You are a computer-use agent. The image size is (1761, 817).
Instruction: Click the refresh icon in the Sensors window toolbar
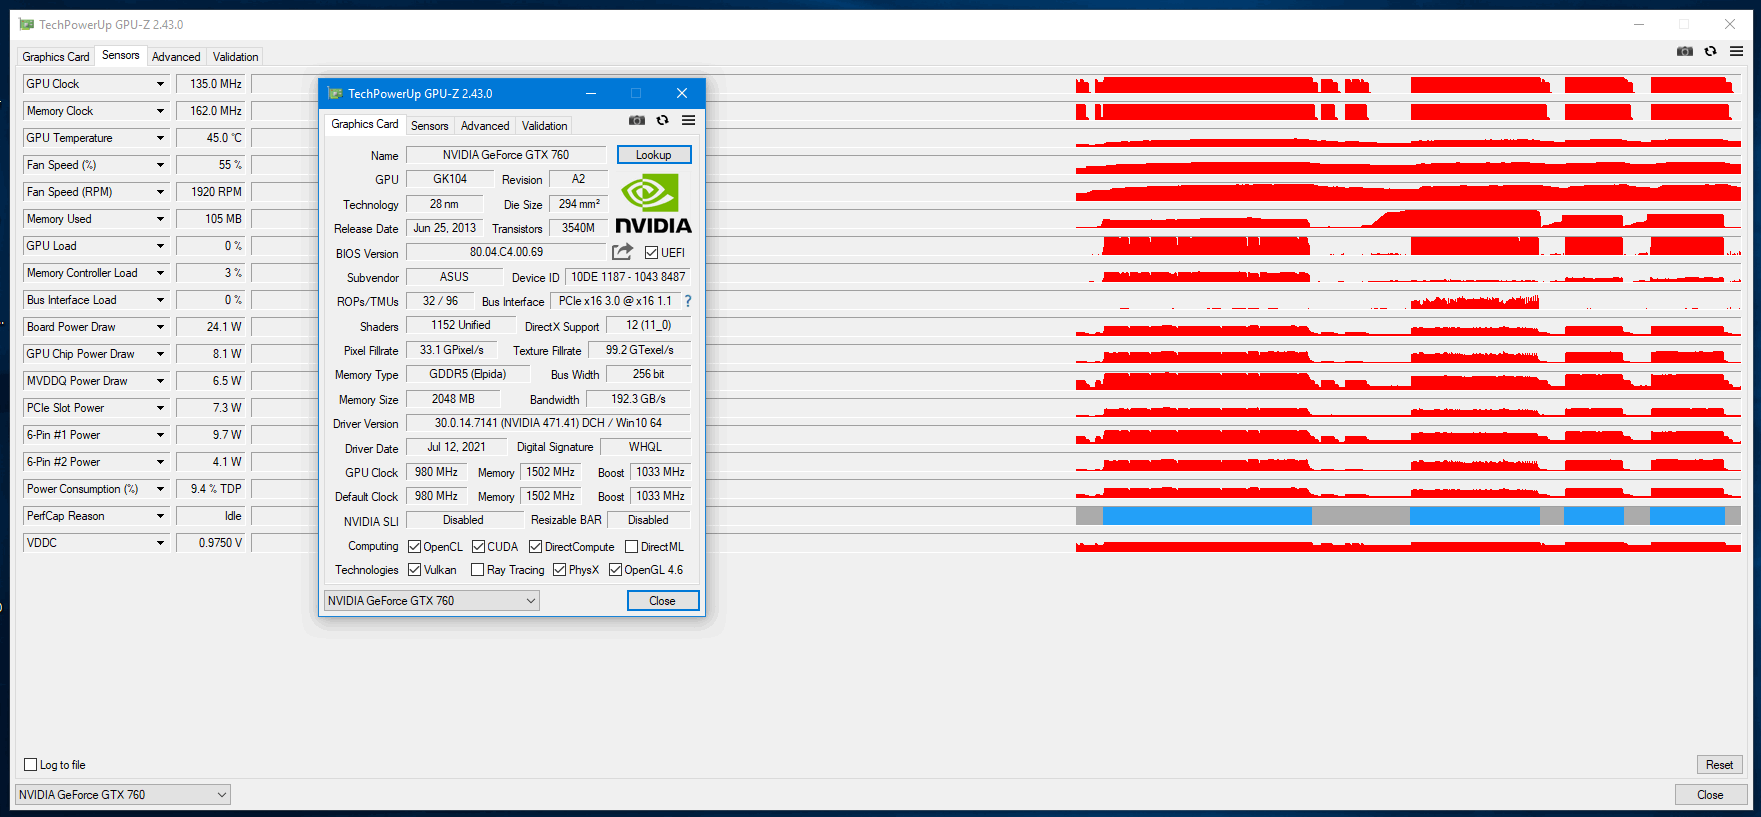click(x=1711, y=51)
